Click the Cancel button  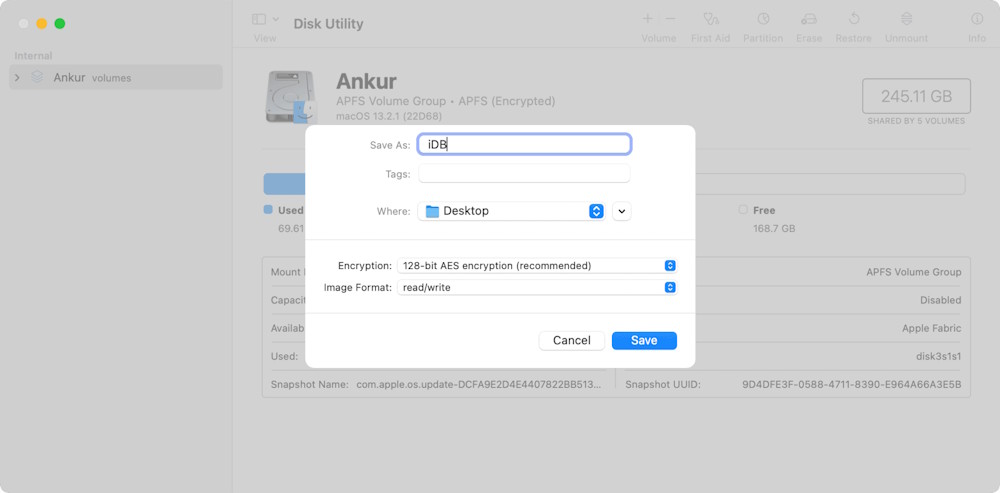[x=571, y=341]
